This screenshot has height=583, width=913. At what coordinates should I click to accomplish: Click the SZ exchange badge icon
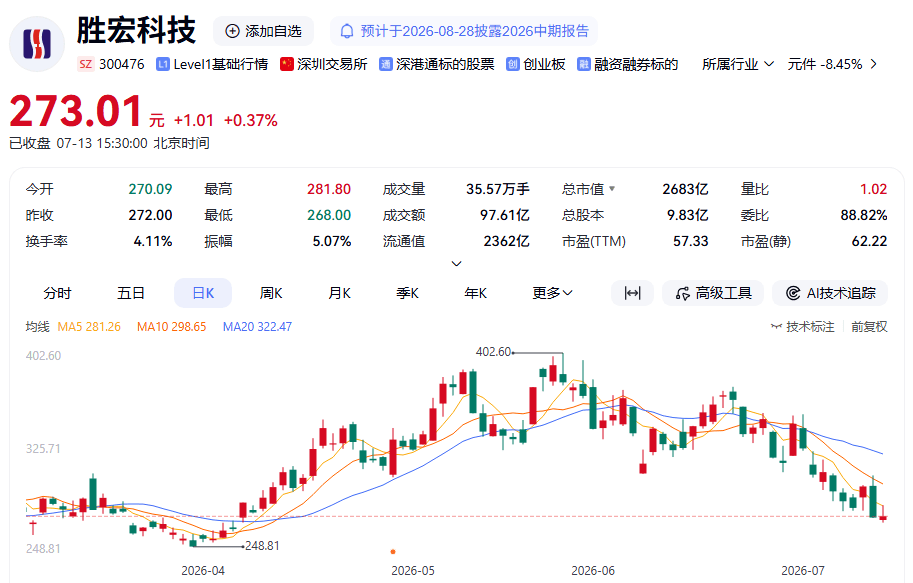coord(86,64)
